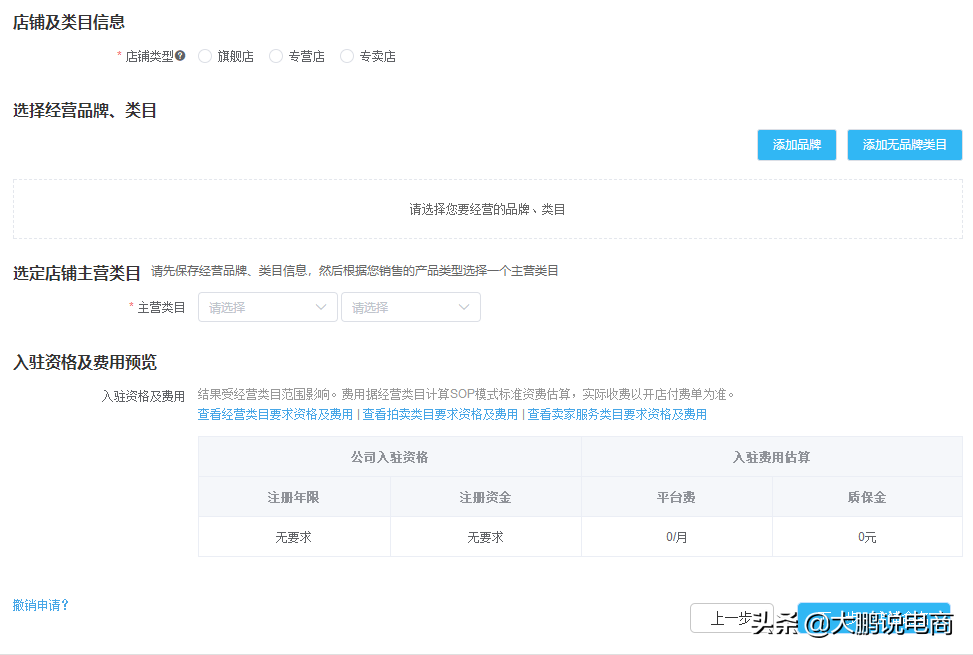
Task: Click the 入驻资格及费用预览 heading
Action: [85, 362]
